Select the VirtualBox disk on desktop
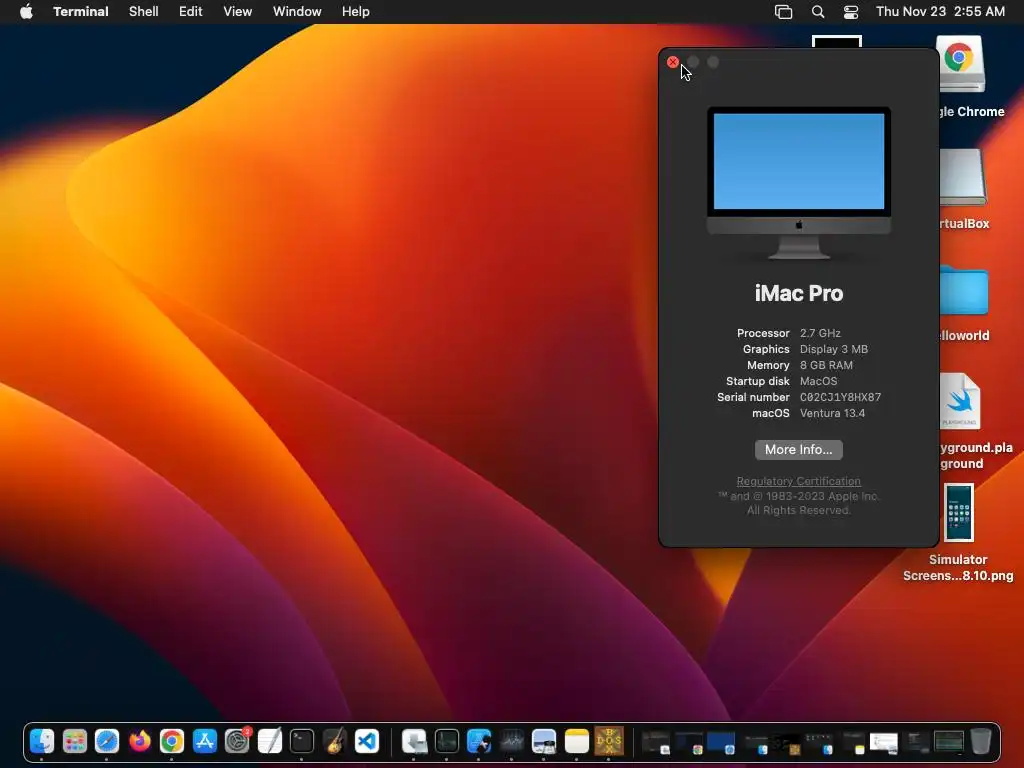Viewport: 1024px width, 768px height. click(963, 176)
